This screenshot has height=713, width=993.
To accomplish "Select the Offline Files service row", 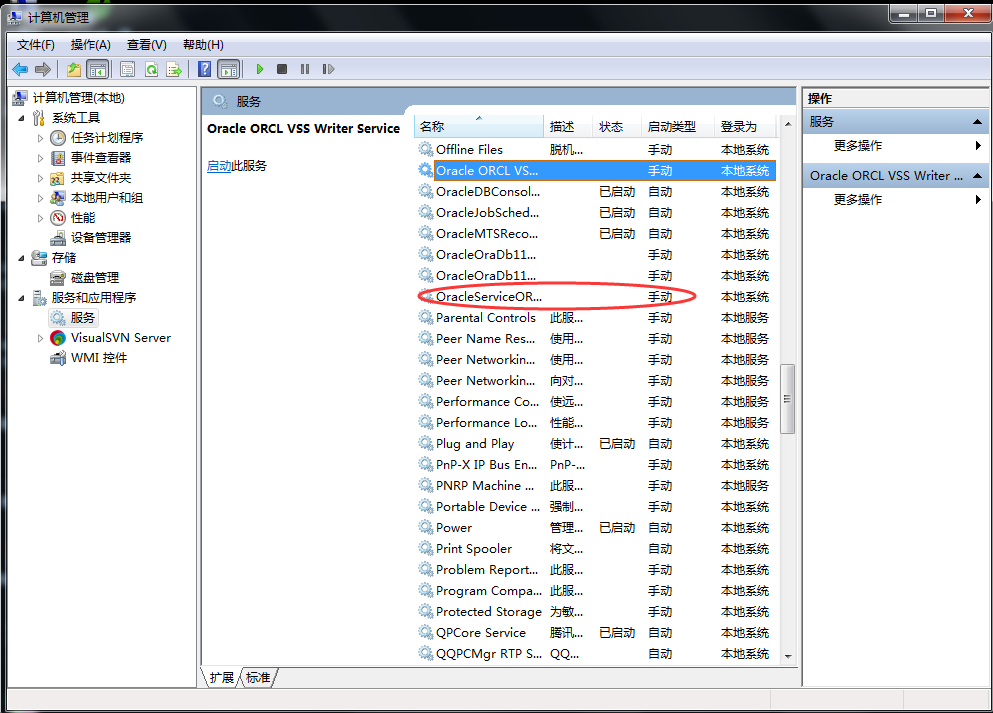I will (596, 149).
